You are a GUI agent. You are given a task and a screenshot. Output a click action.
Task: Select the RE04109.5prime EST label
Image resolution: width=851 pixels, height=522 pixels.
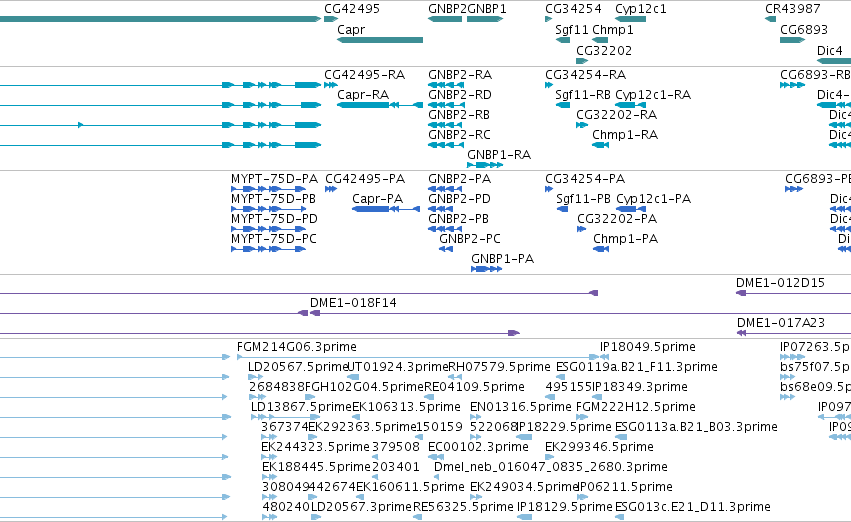474,387
